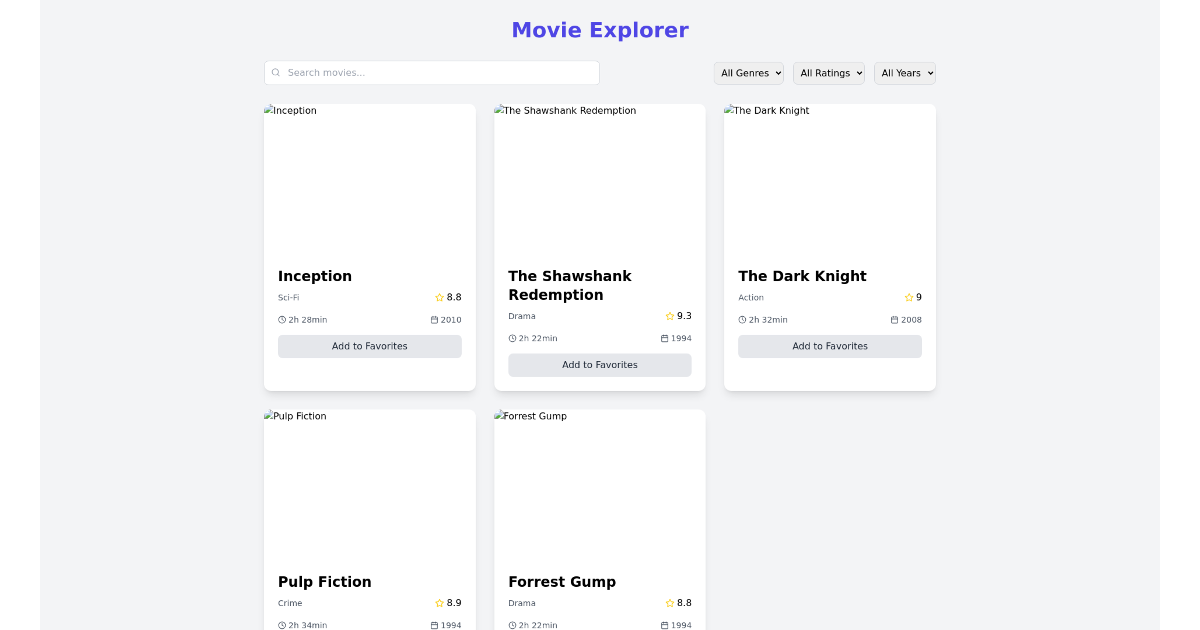Open the All Ratings dropdown
This screenshot has height=630, width=1200.
[828, 72]
